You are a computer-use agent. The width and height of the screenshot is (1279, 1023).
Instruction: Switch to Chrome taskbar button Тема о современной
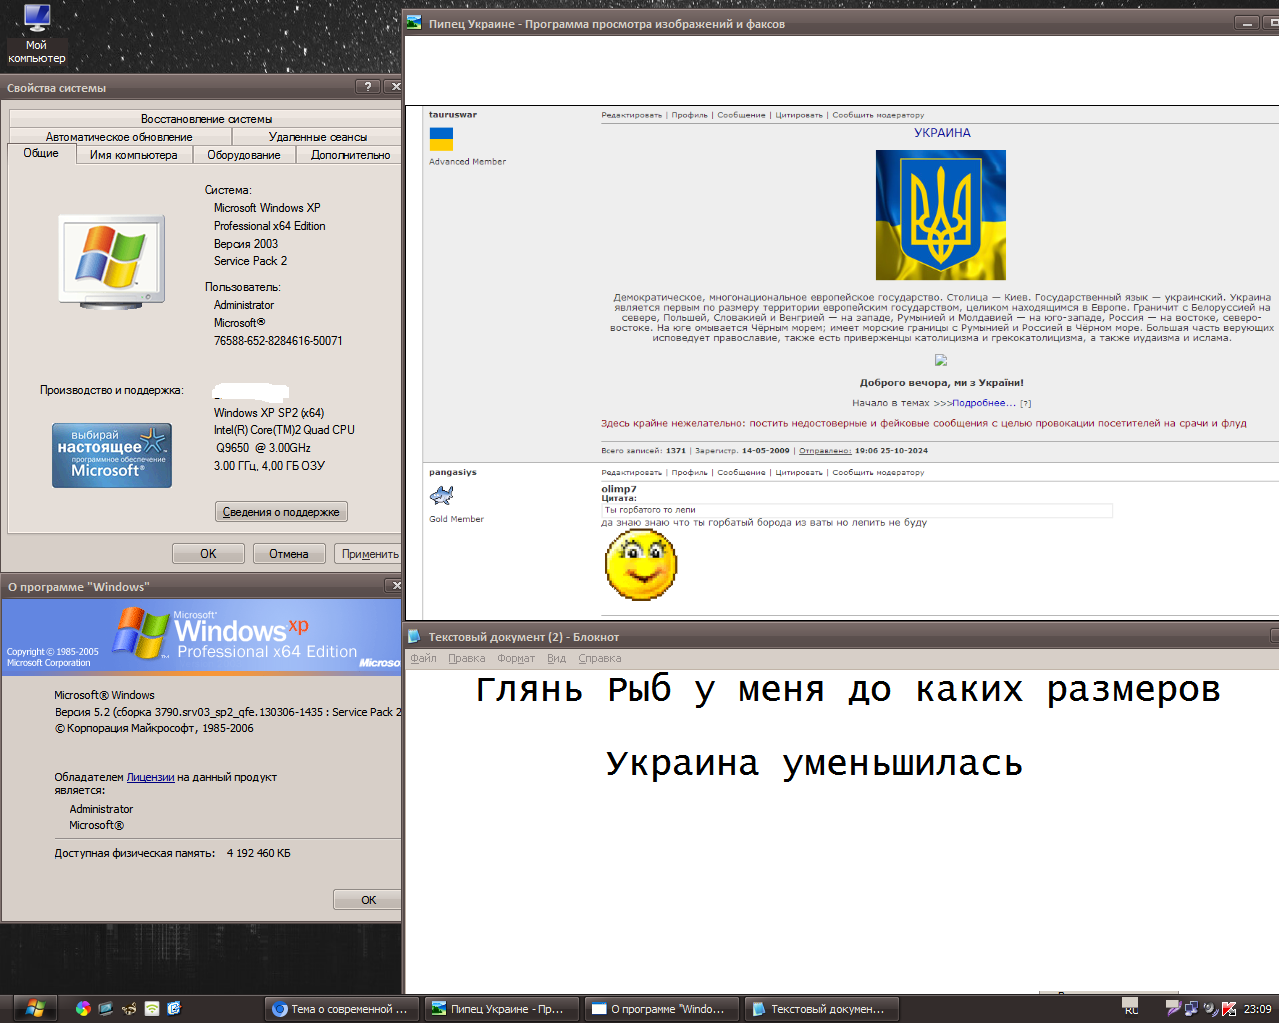click(340, 1009)
